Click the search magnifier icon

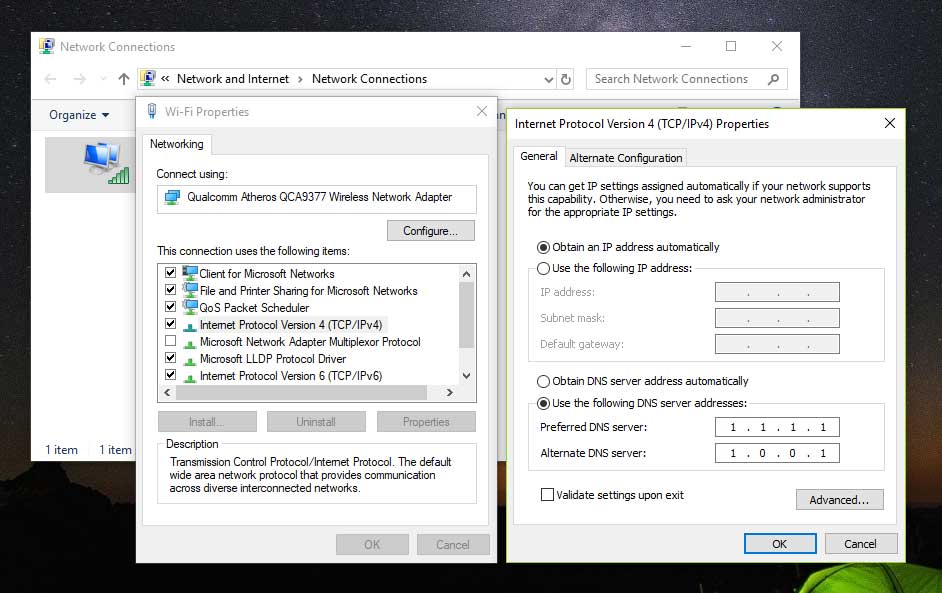coord(773,79)
